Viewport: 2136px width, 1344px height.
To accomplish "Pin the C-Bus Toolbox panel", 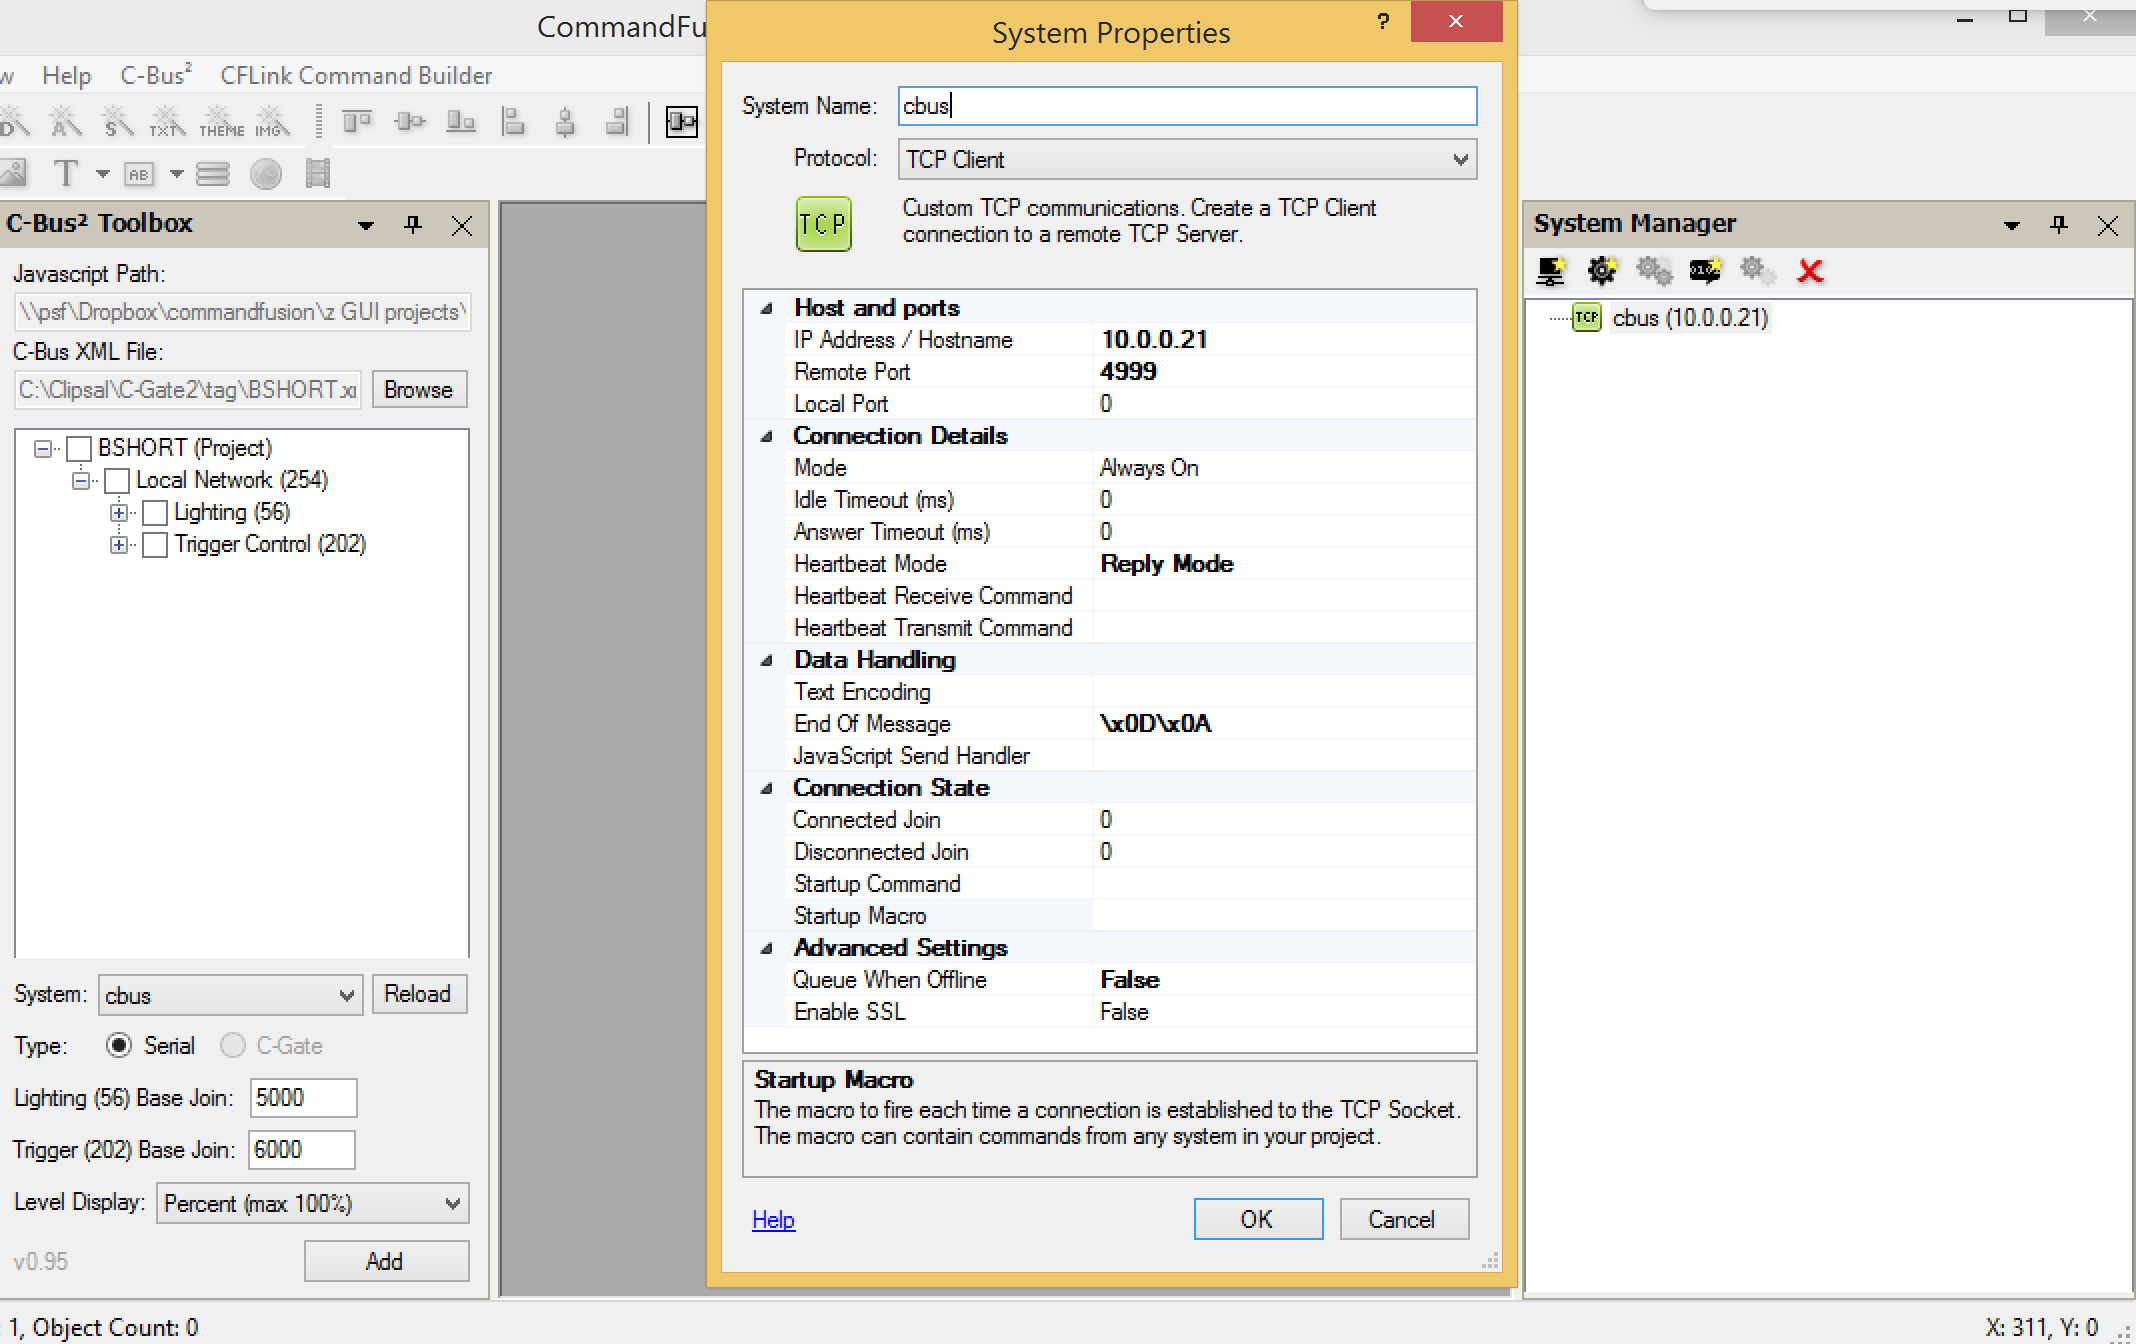I will (412, 225).
